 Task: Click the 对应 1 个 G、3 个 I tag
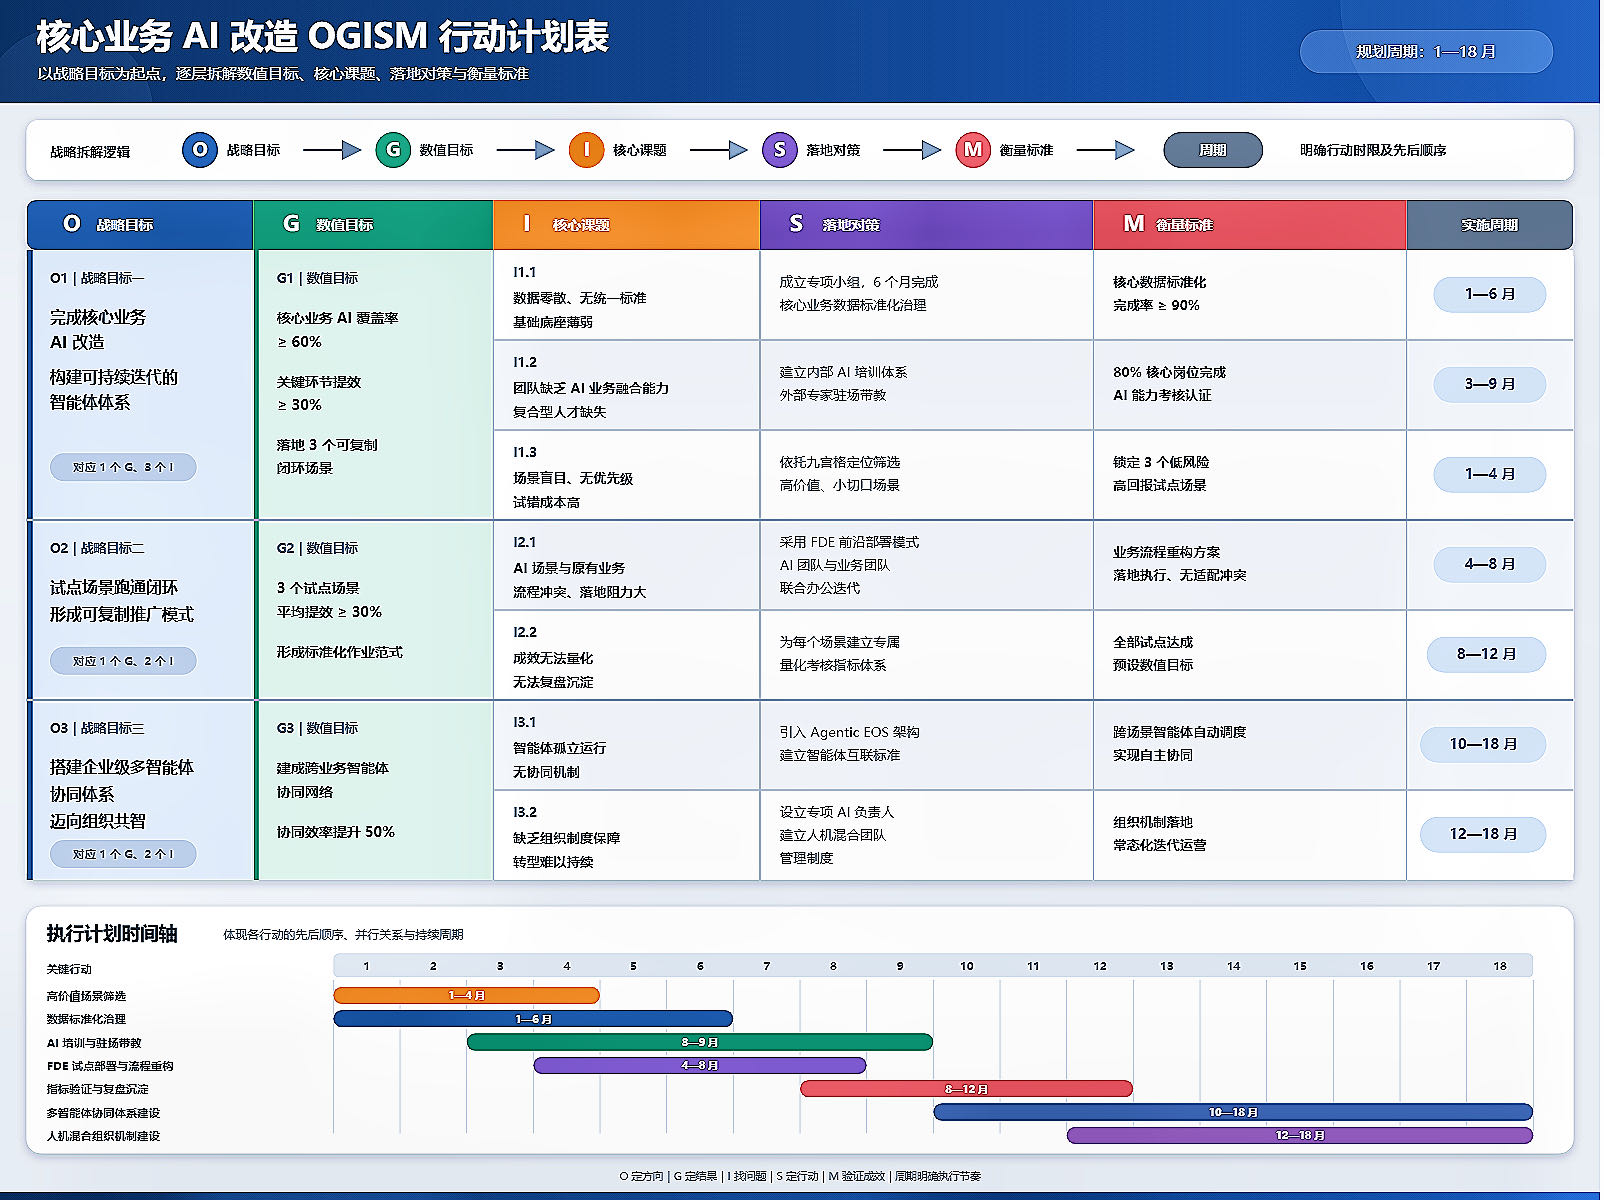123,467
